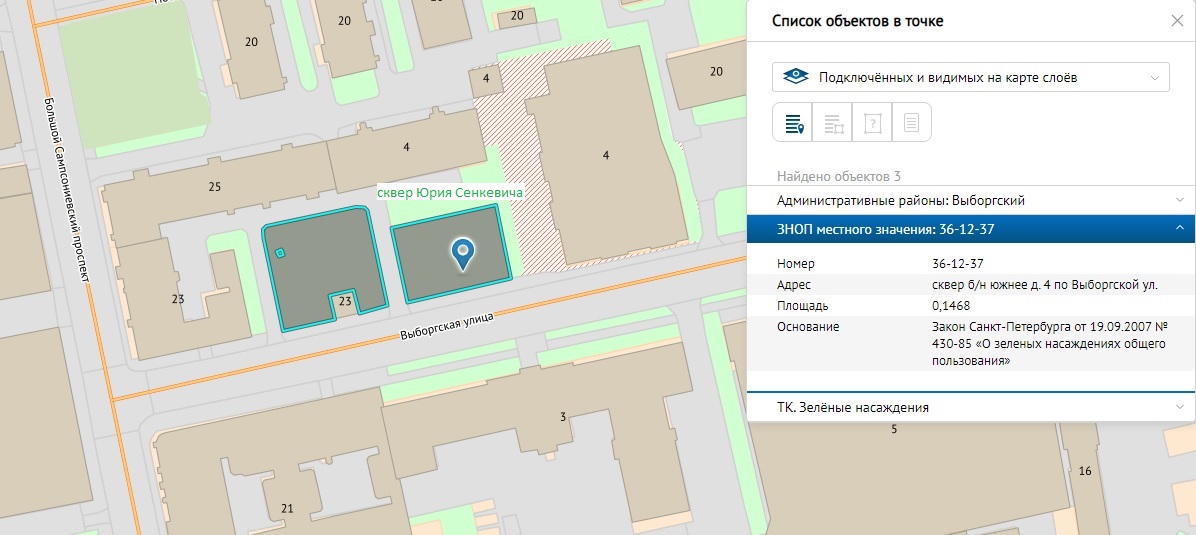Image resolution: width=1196 pixels, height=535 pixels.
Task: Click the Адрес value in details
Action: [1044, 285]
